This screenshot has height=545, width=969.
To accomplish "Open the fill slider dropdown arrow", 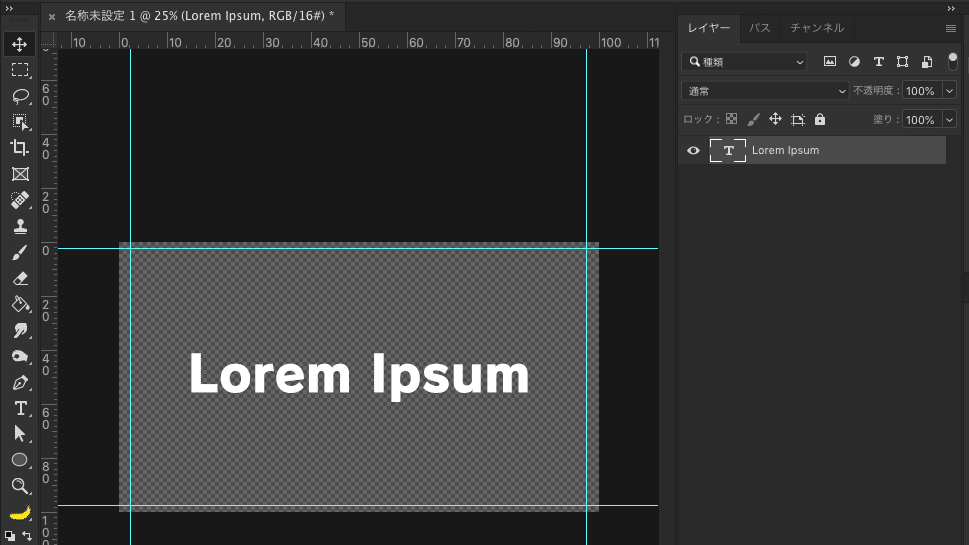I will (x=949, y=120).
